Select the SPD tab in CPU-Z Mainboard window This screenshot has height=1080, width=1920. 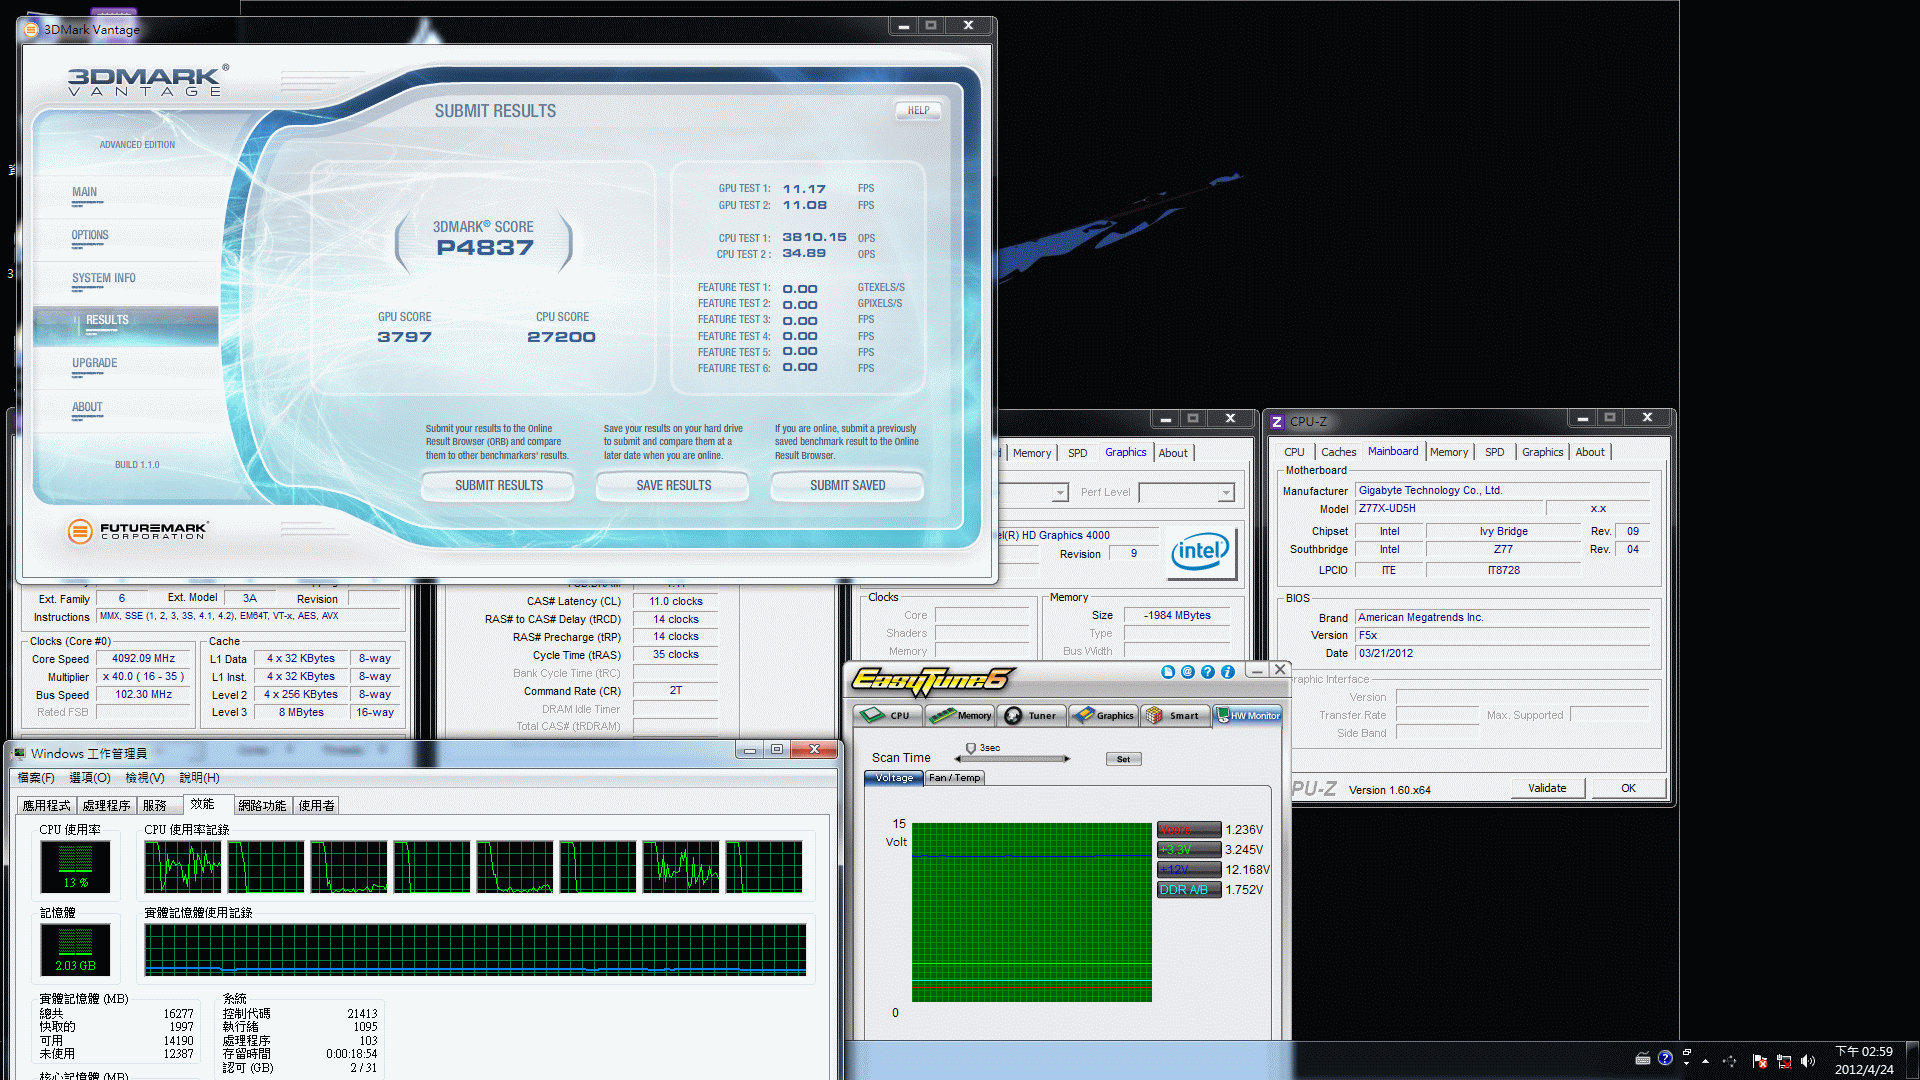point(1494,453)
